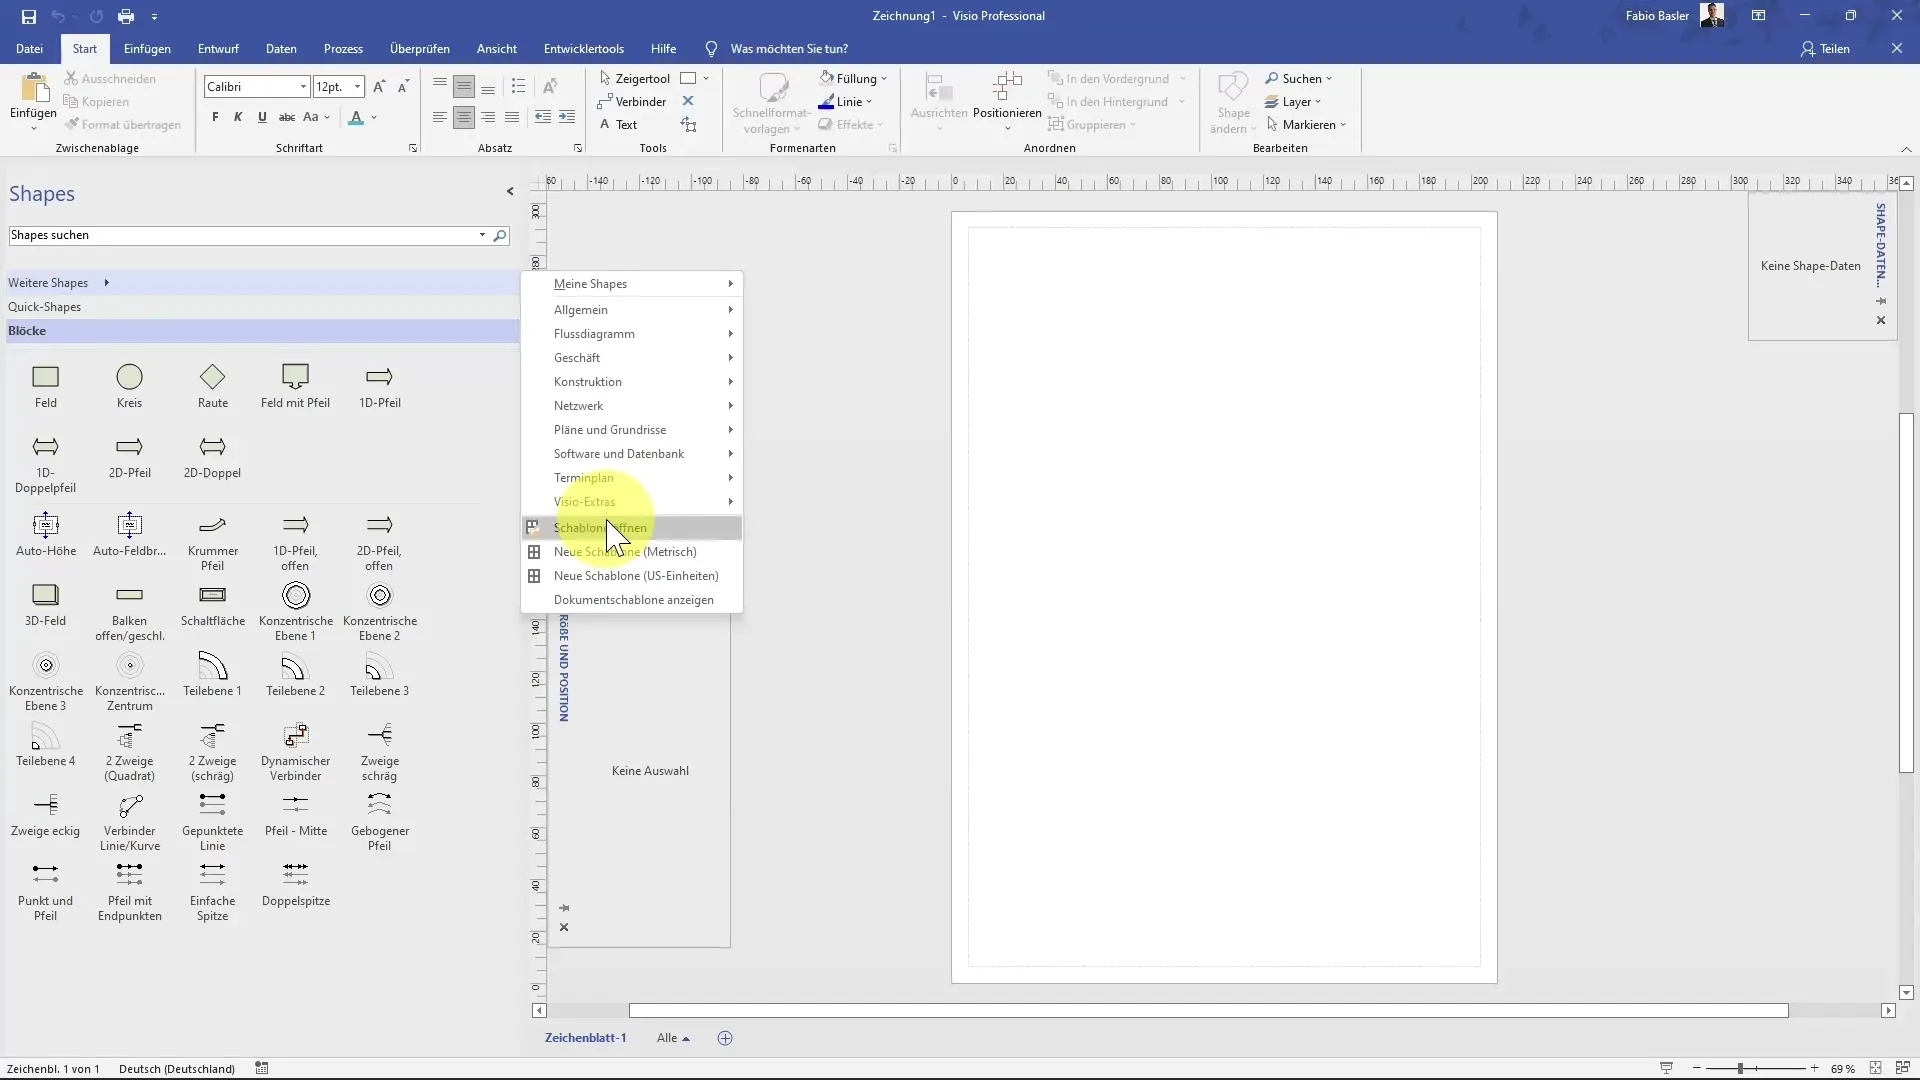
Task: Open the Suchen dropdown
Action: click(1298, 78)
